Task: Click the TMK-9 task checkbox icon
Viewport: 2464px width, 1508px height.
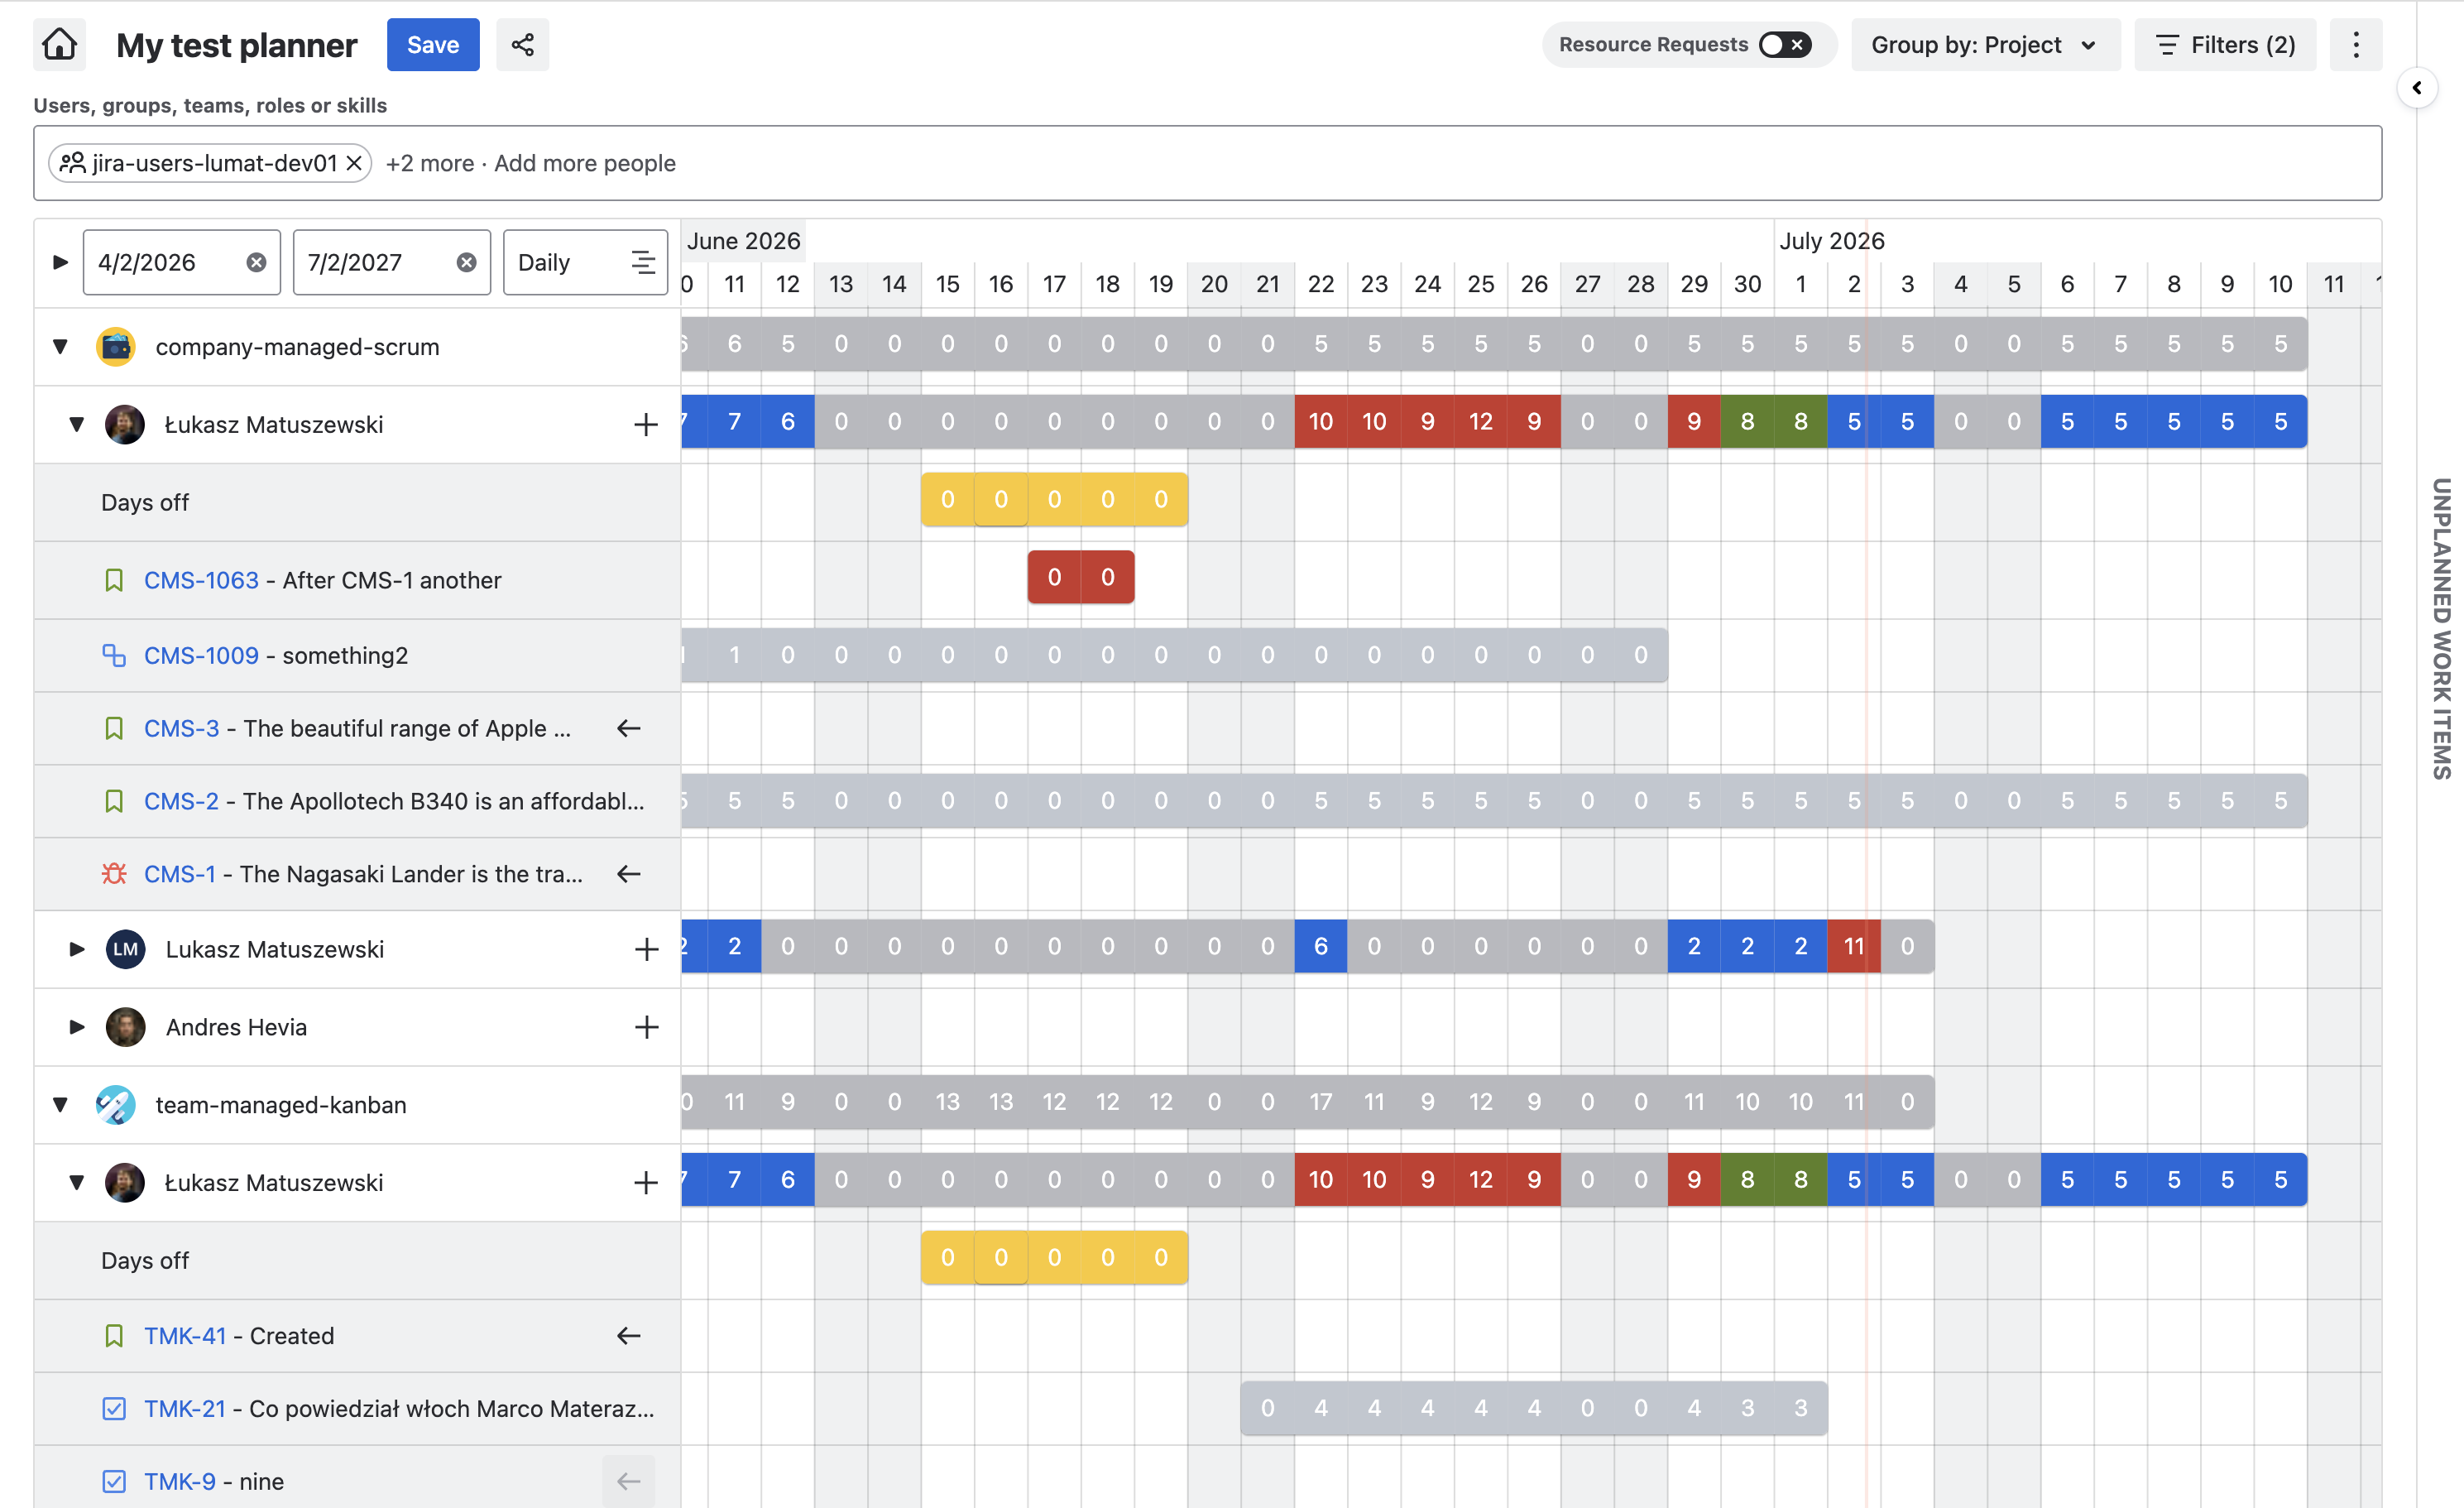Action: [114, 1481]
